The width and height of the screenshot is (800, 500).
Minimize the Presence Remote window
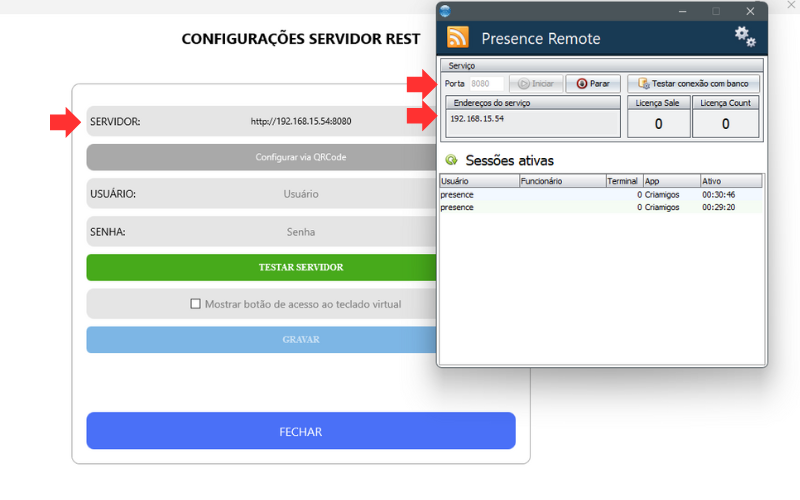(x=682, y=11)
